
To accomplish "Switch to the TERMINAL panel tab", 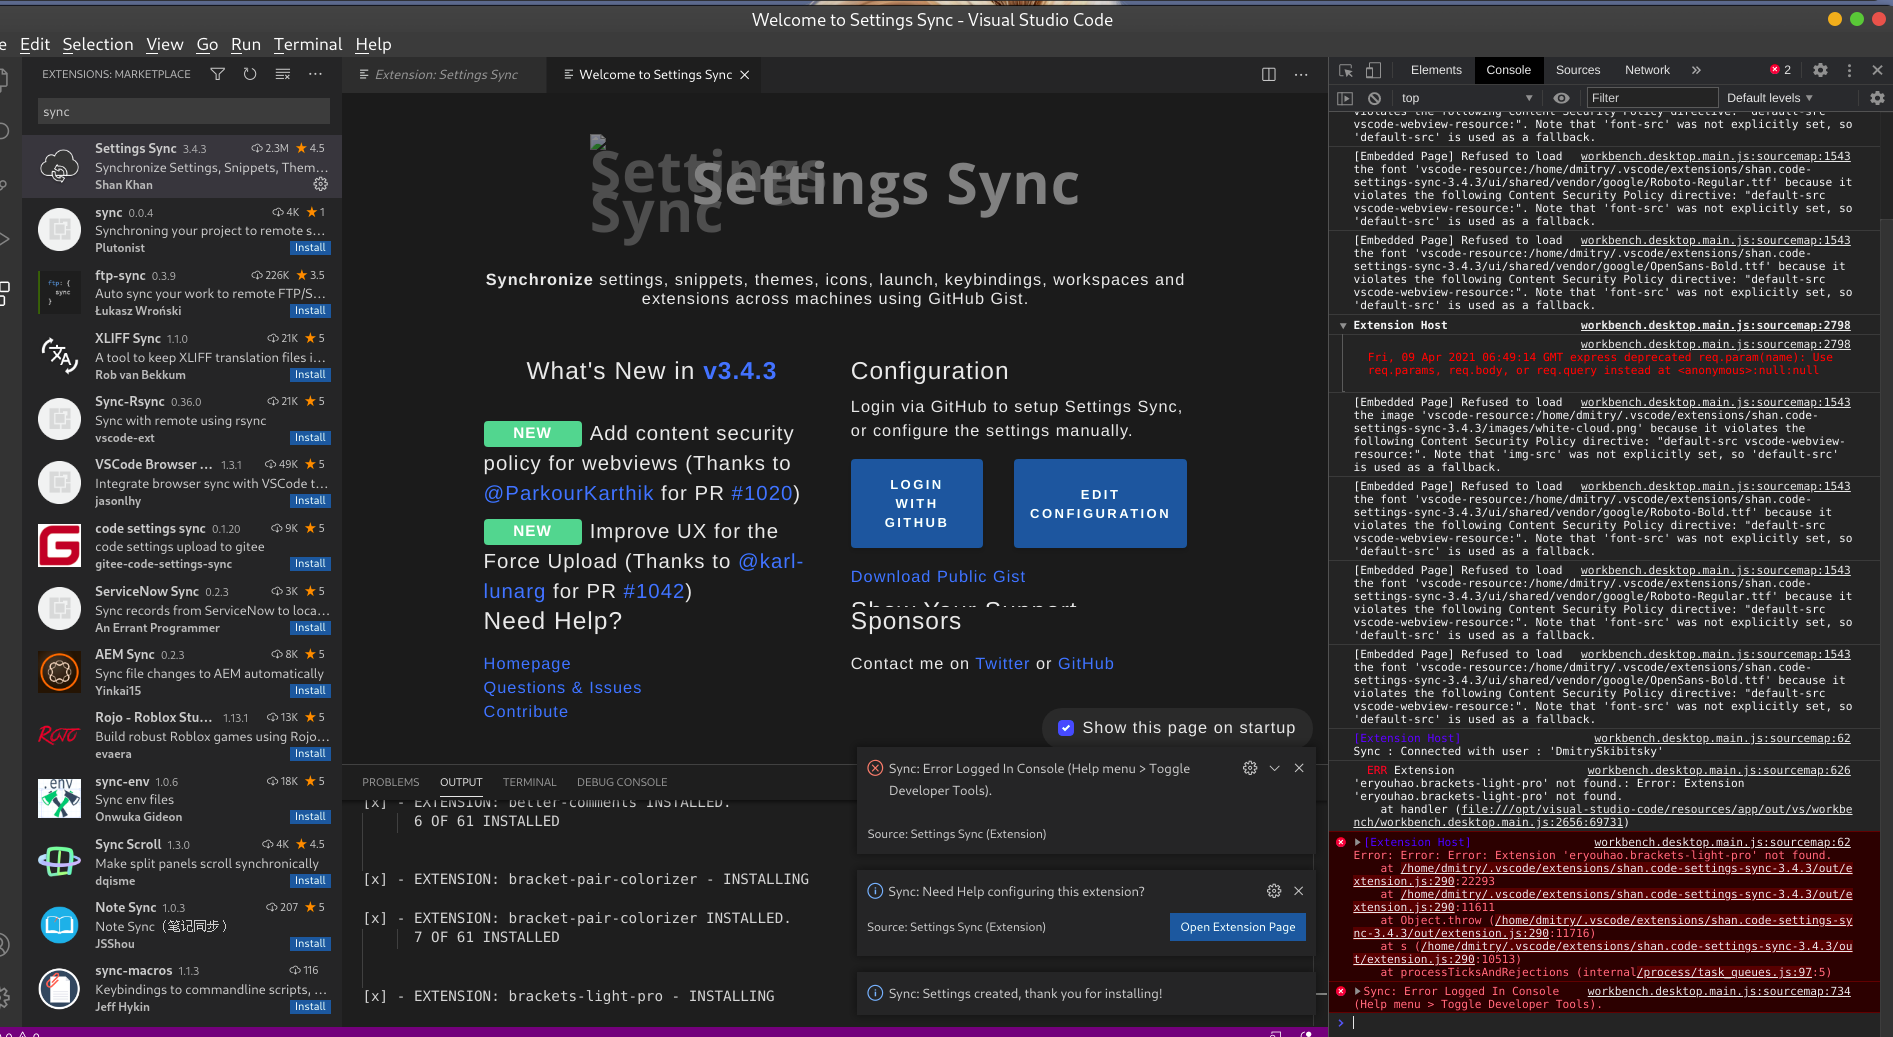I will 529,782.
